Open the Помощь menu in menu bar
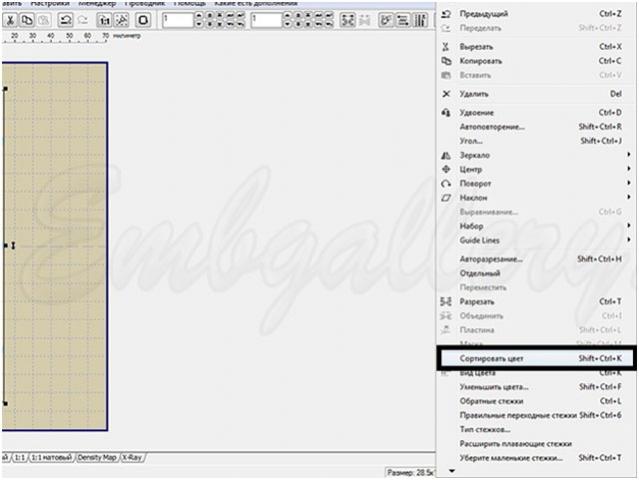The height and width of the screenshot is (480, 639). [189, 3]
